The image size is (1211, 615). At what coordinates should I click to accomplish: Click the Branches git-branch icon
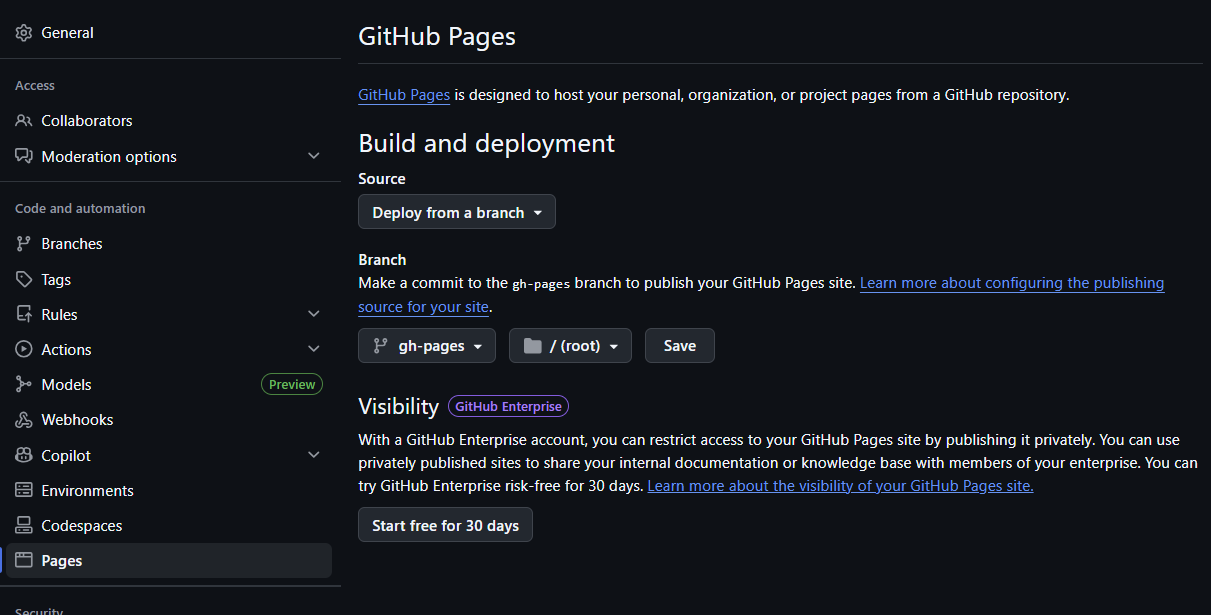24,244
